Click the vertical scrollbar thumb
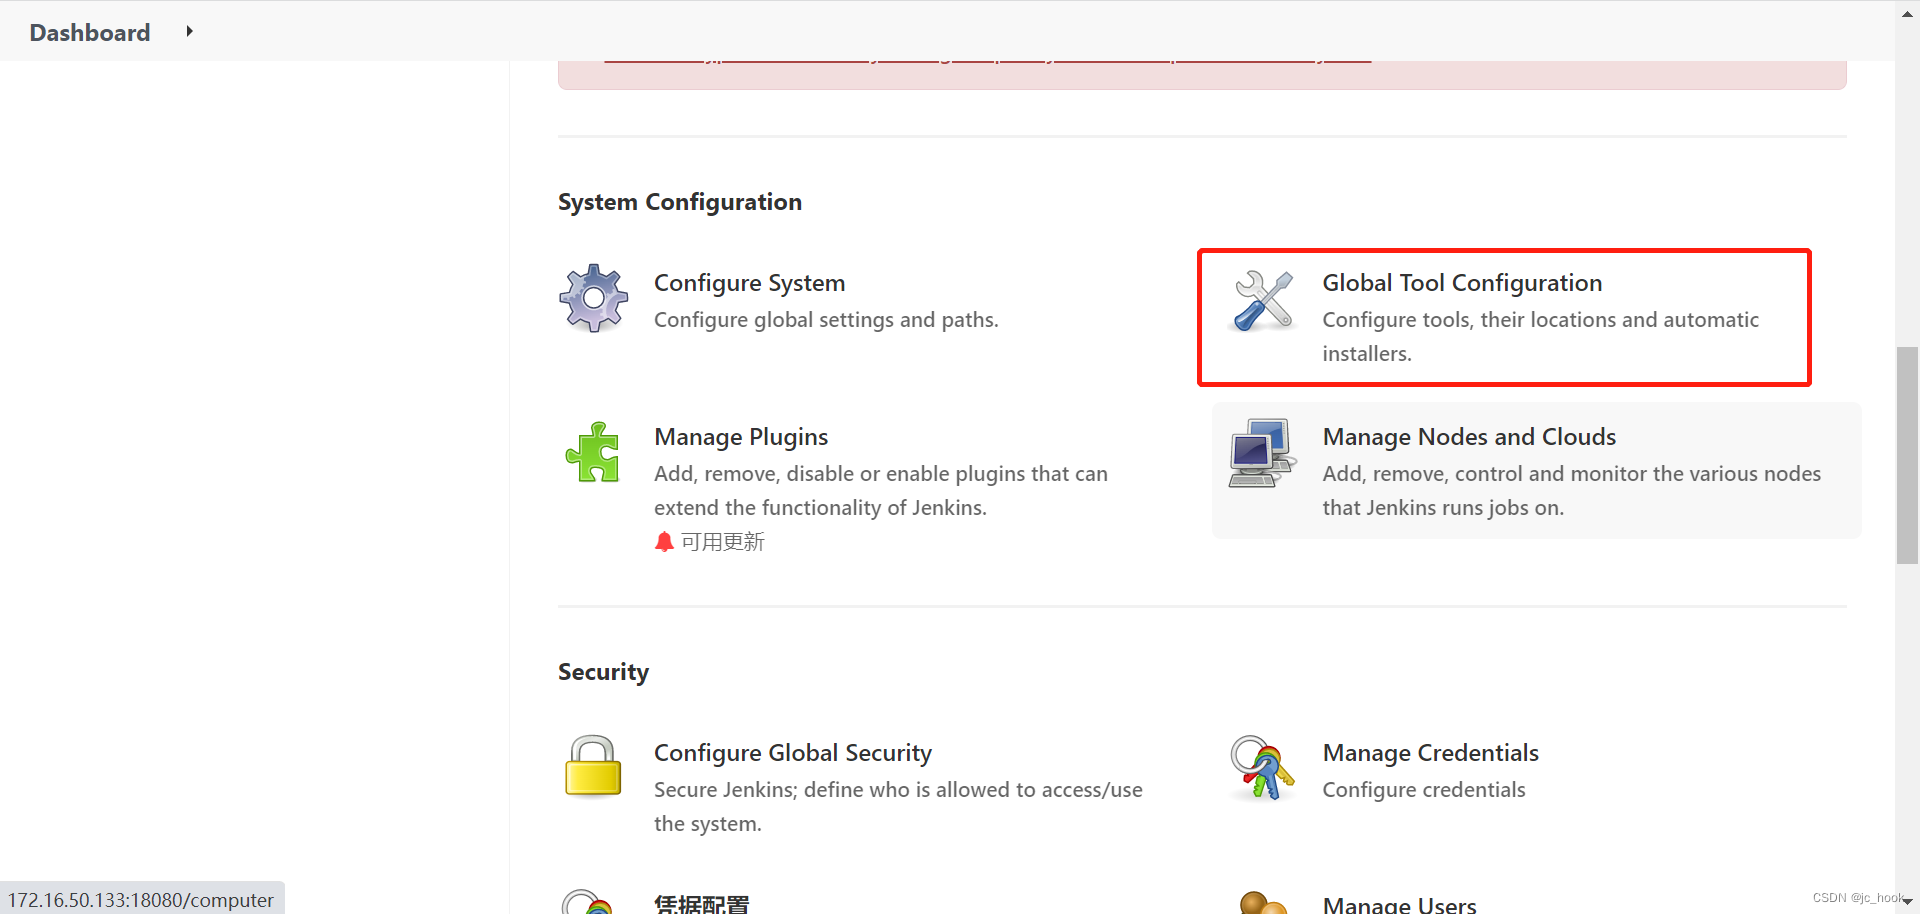Screen dimensions: 1920x914 pos(1907,456)
